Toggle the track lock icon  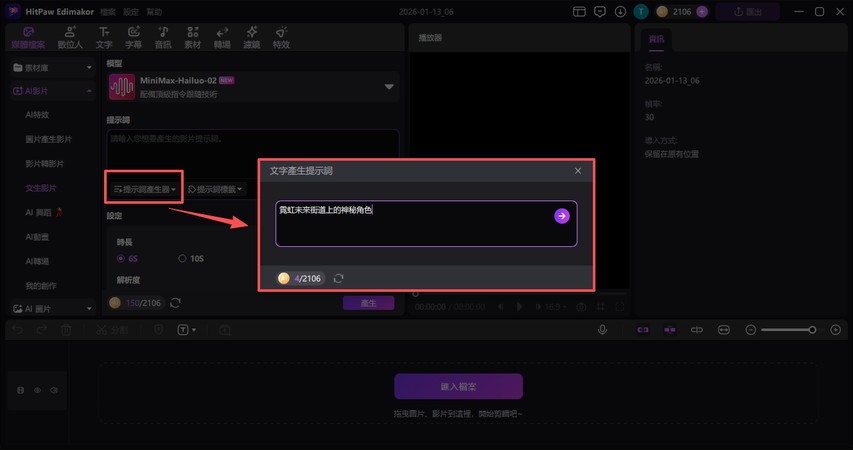coord(21,390)
